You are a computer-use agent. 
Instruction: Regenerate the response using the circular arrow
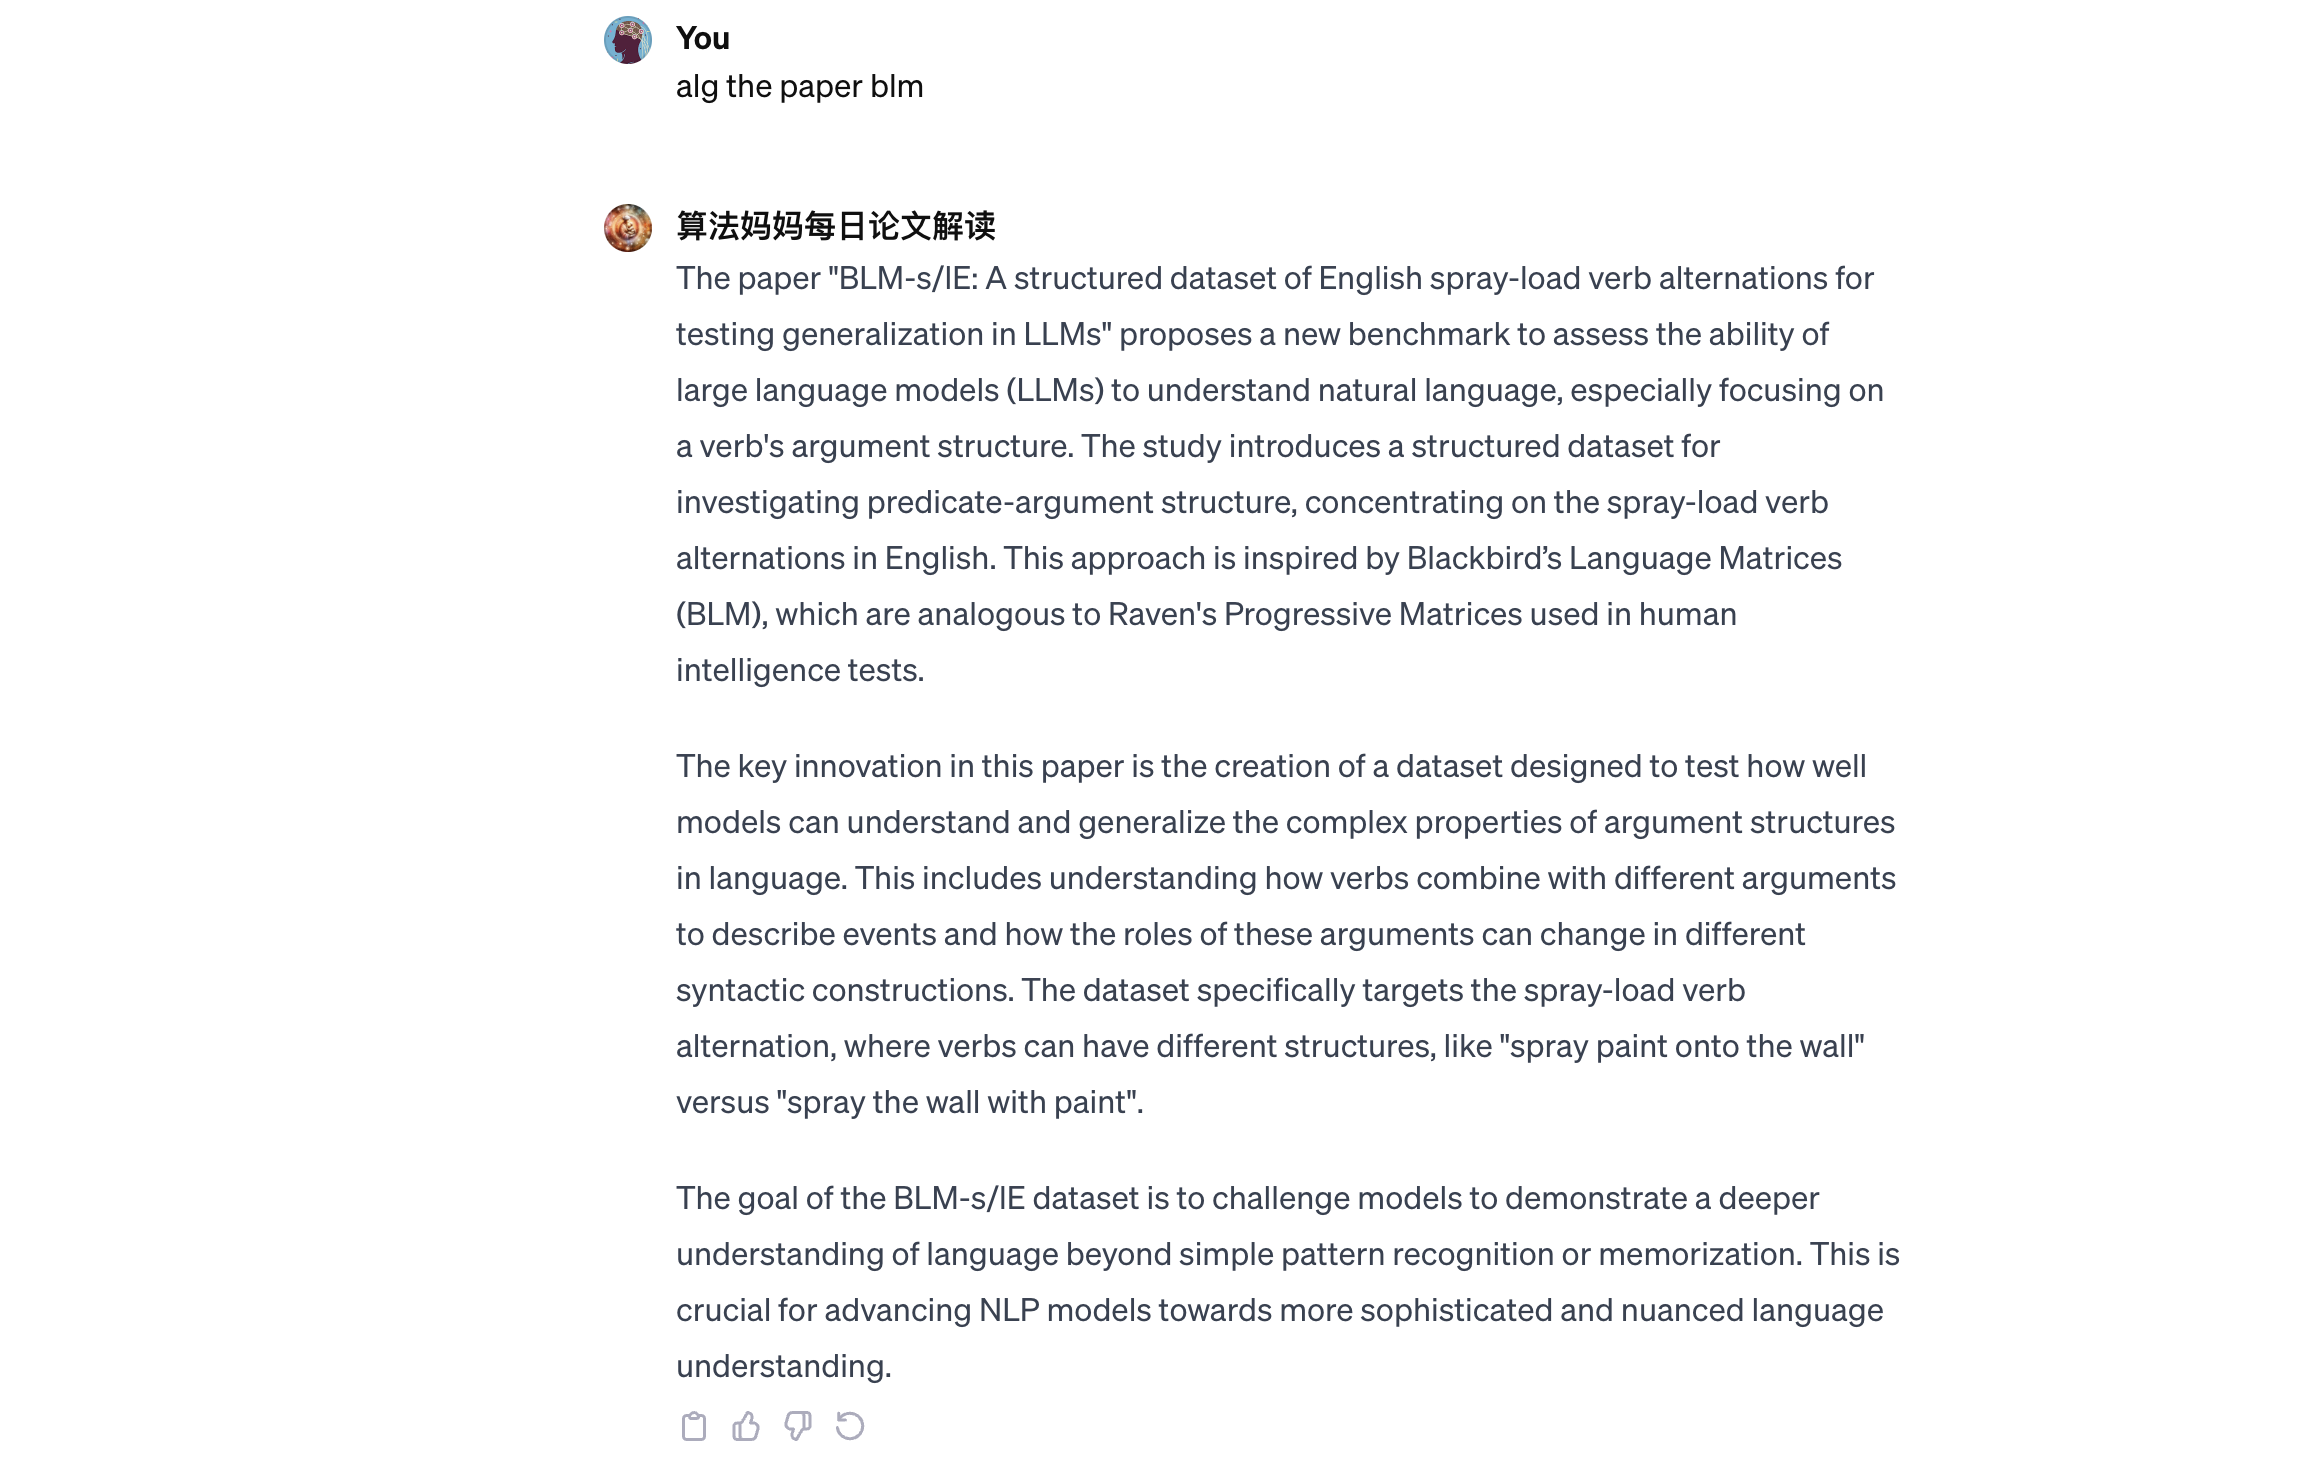[x=849, y=1426]
